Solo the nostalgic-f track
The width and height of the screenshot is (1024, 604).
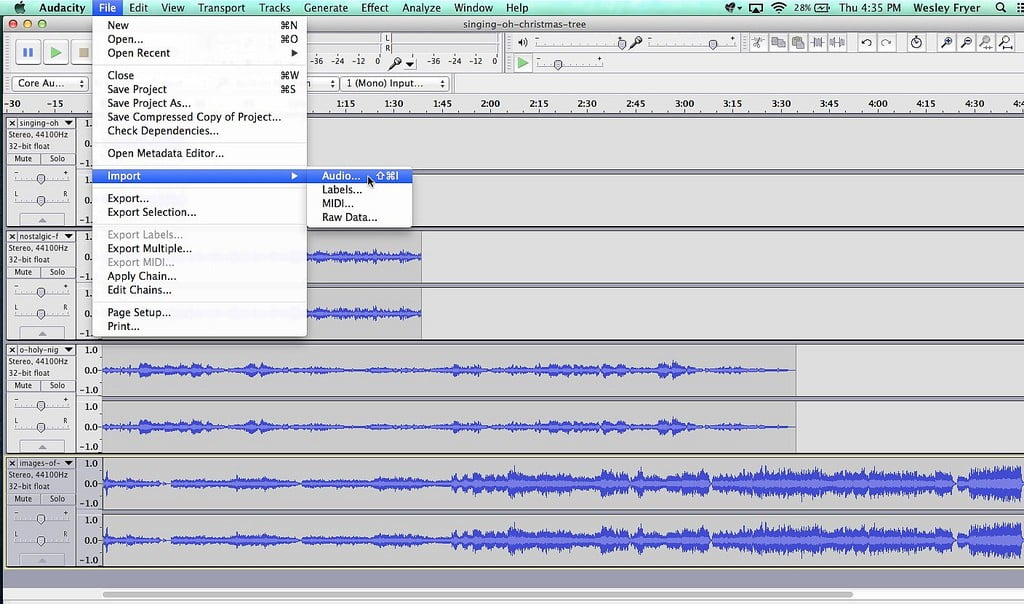coord(57,272)
